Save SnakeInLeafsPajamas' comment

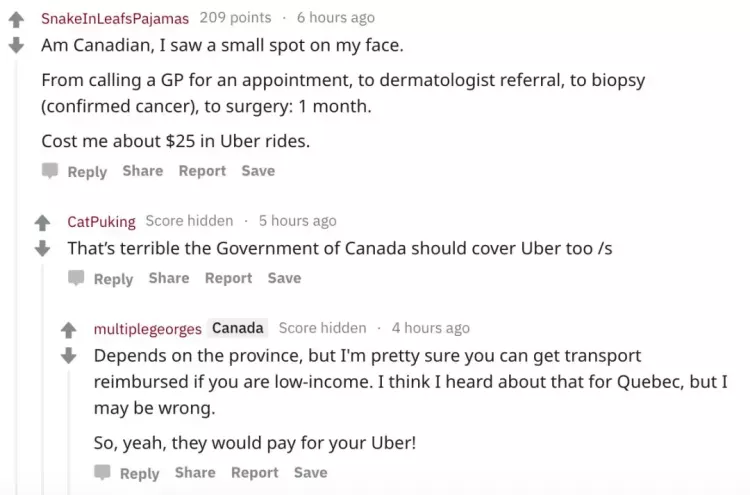pos(258,171)
